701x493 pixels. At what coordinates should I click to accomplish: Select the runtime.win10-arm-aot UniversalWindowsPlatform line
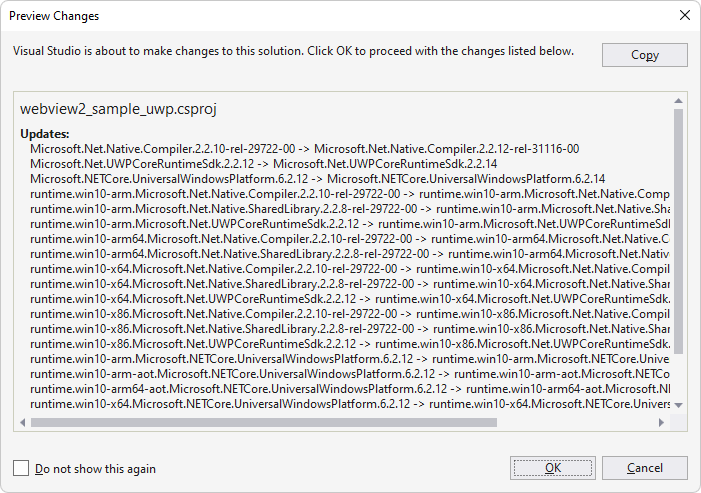click(350, 374)
